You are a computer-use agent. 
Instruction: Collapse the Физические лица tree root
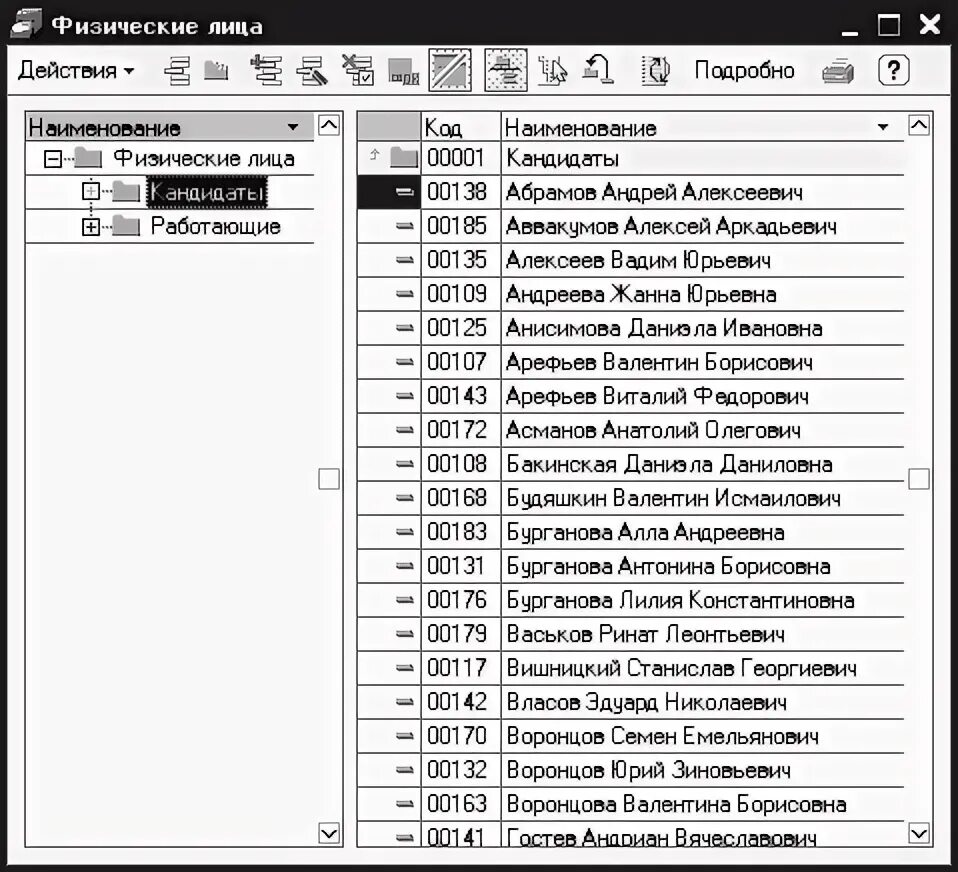pos(53,159)
